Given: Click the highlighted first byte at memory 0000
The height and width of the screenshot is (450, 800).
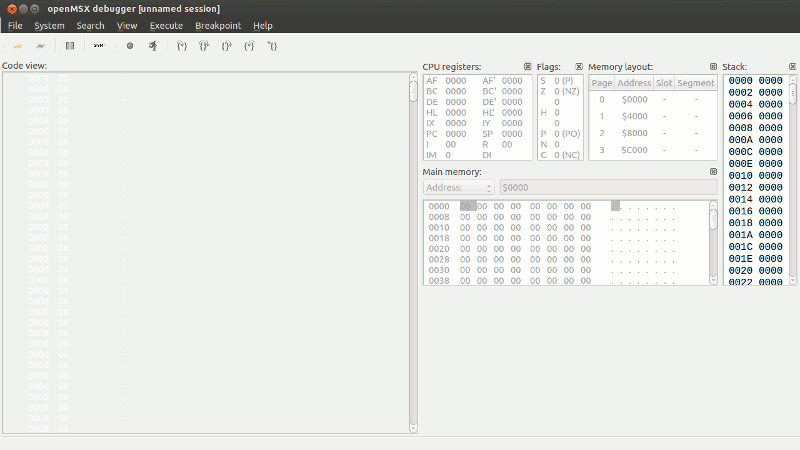Looking at the screenshot, I should (x=467, y=206).
